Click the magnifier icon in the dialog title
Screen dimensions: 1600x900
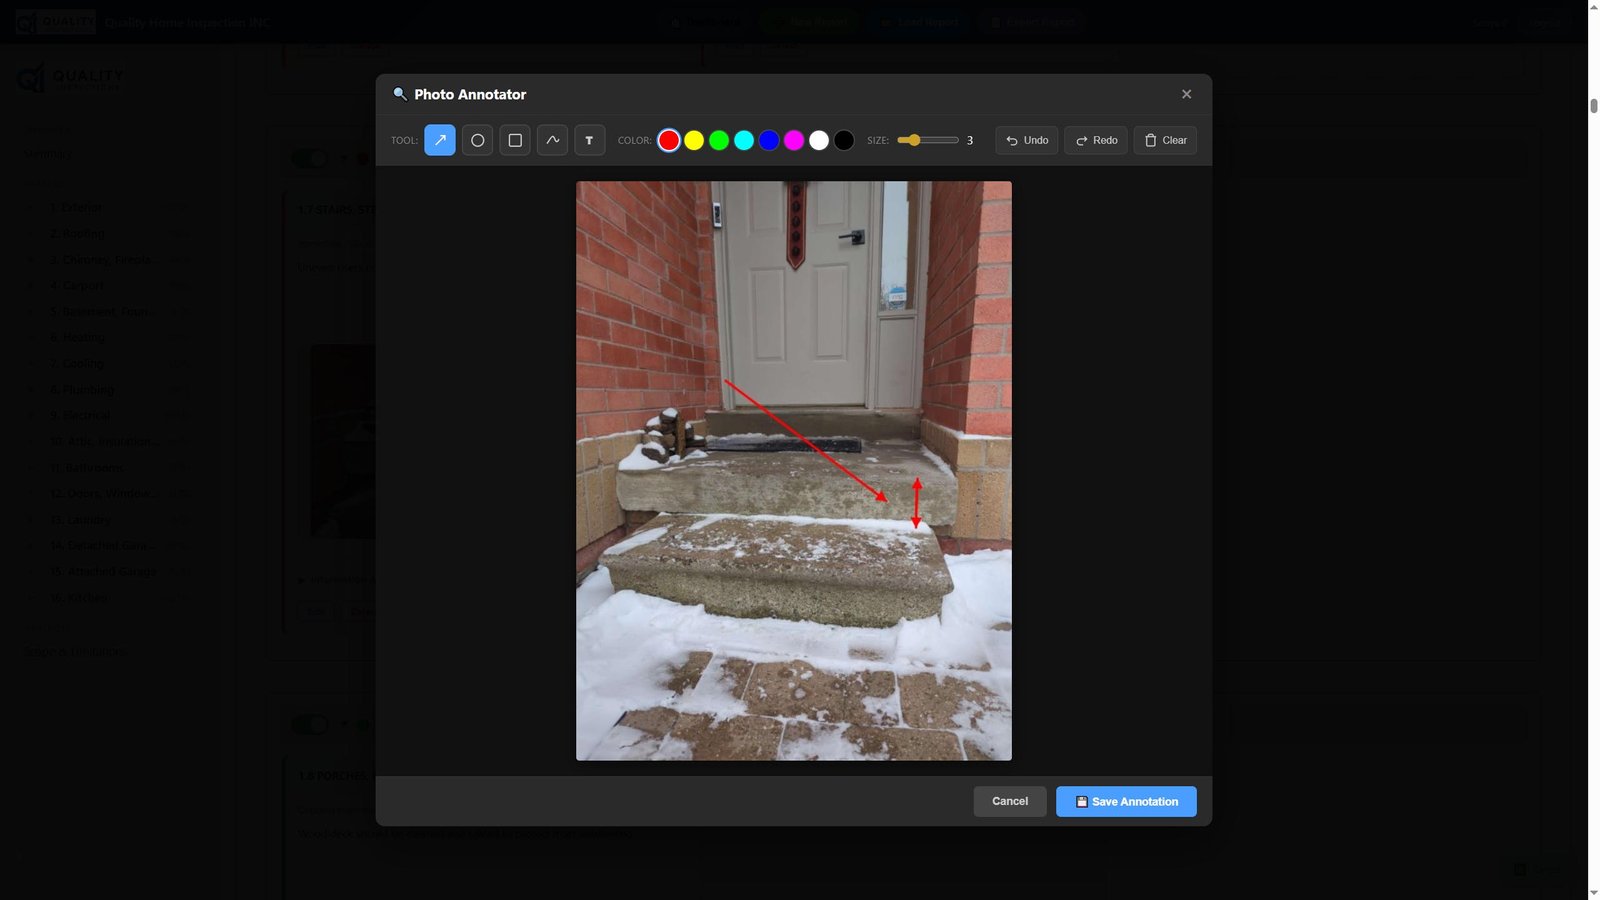[399, 94]
